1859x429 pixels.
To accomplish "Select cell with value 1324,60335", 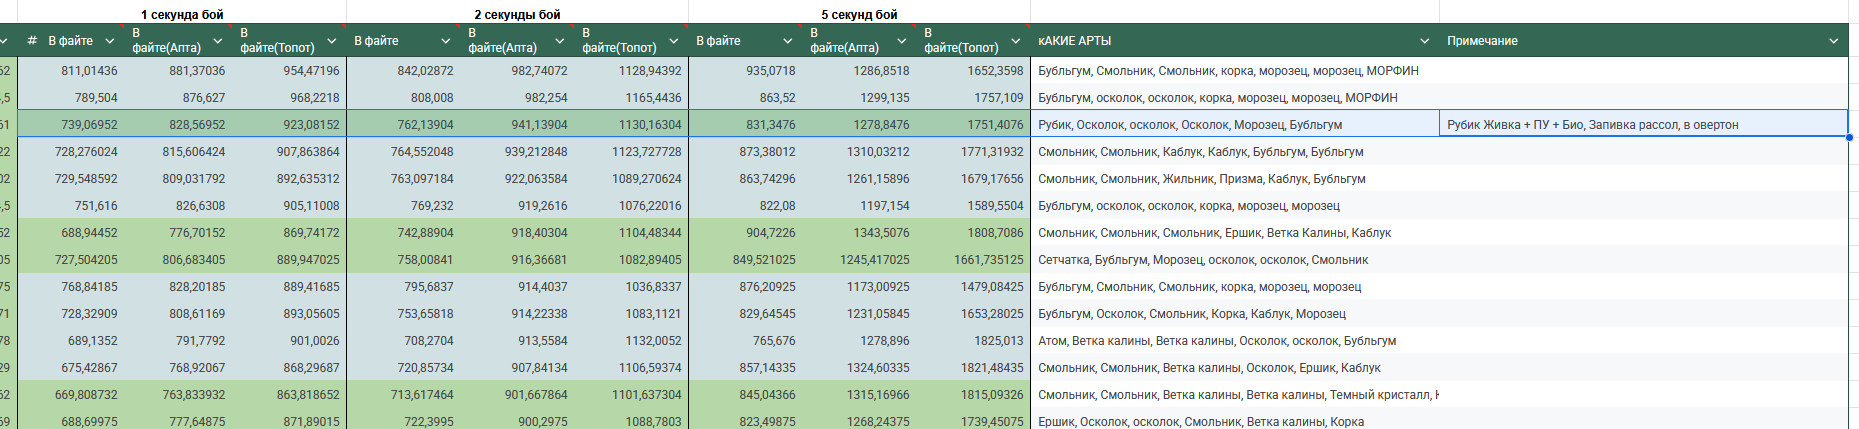I will [859, 368].
